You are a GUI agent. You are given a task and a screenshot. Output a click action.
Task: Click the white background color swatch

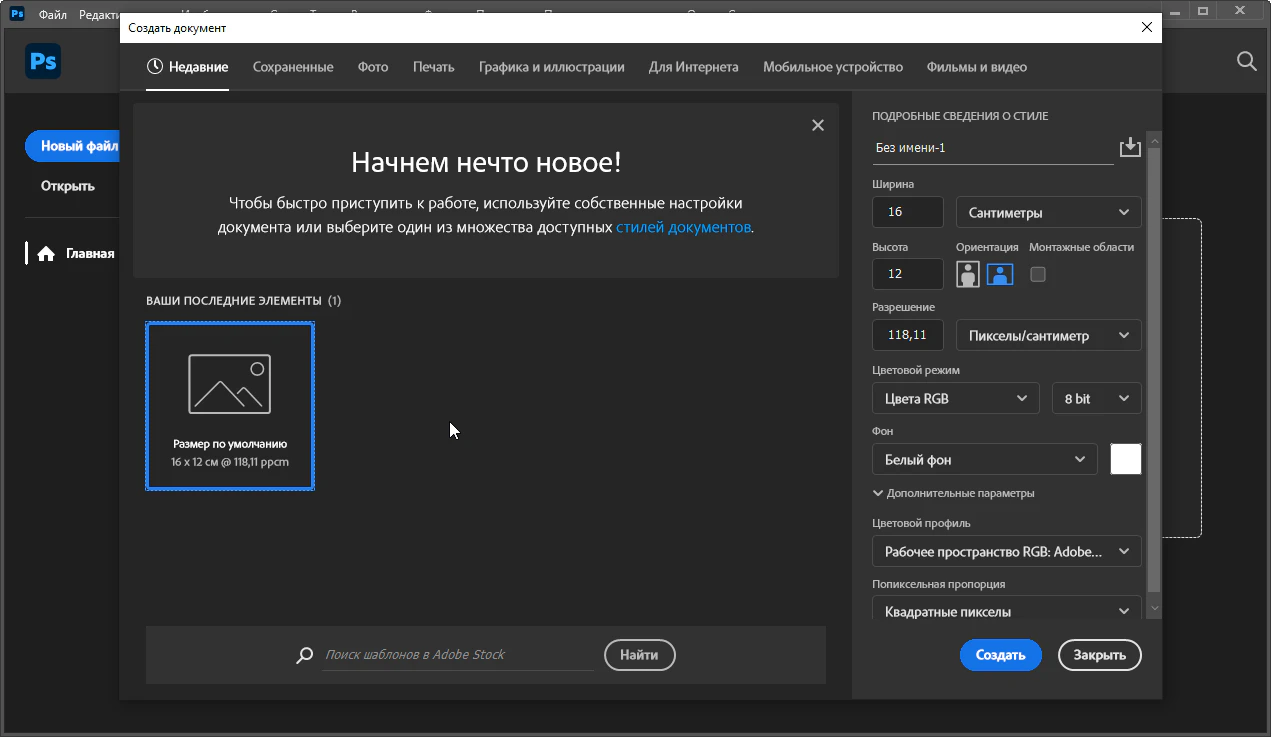(x=1125, y=459)
